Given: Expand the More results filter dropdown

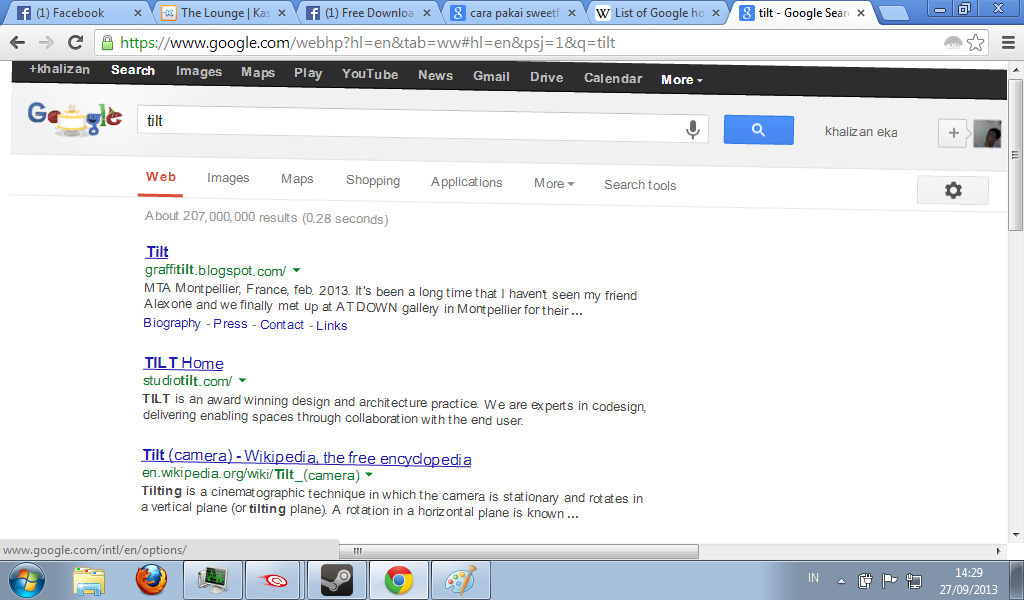Looking at the screenshot, I should 554,183.
